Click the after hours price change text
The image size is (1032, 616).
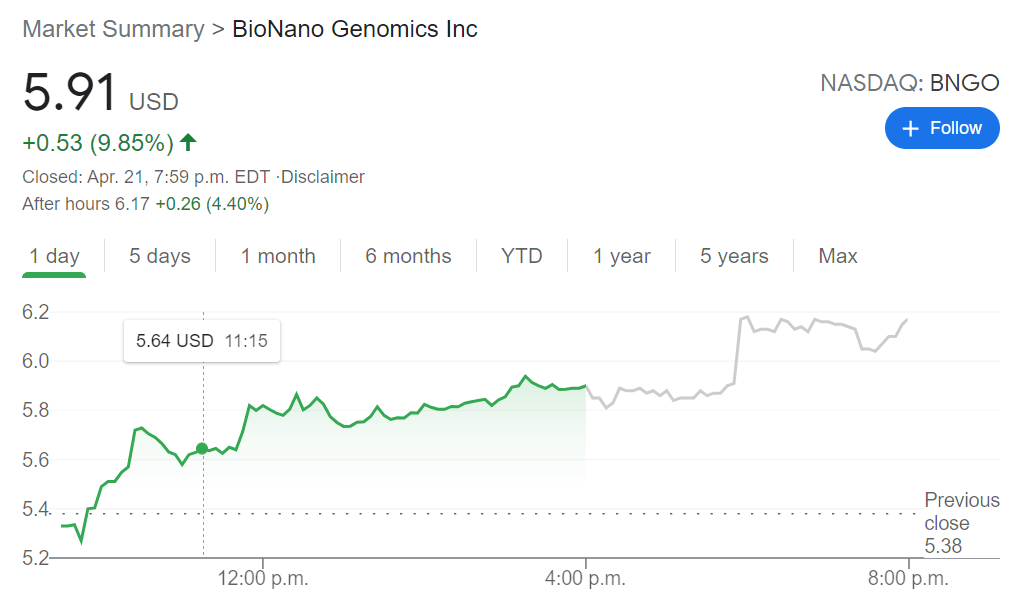pyautogui.click(x=147, y=203)
